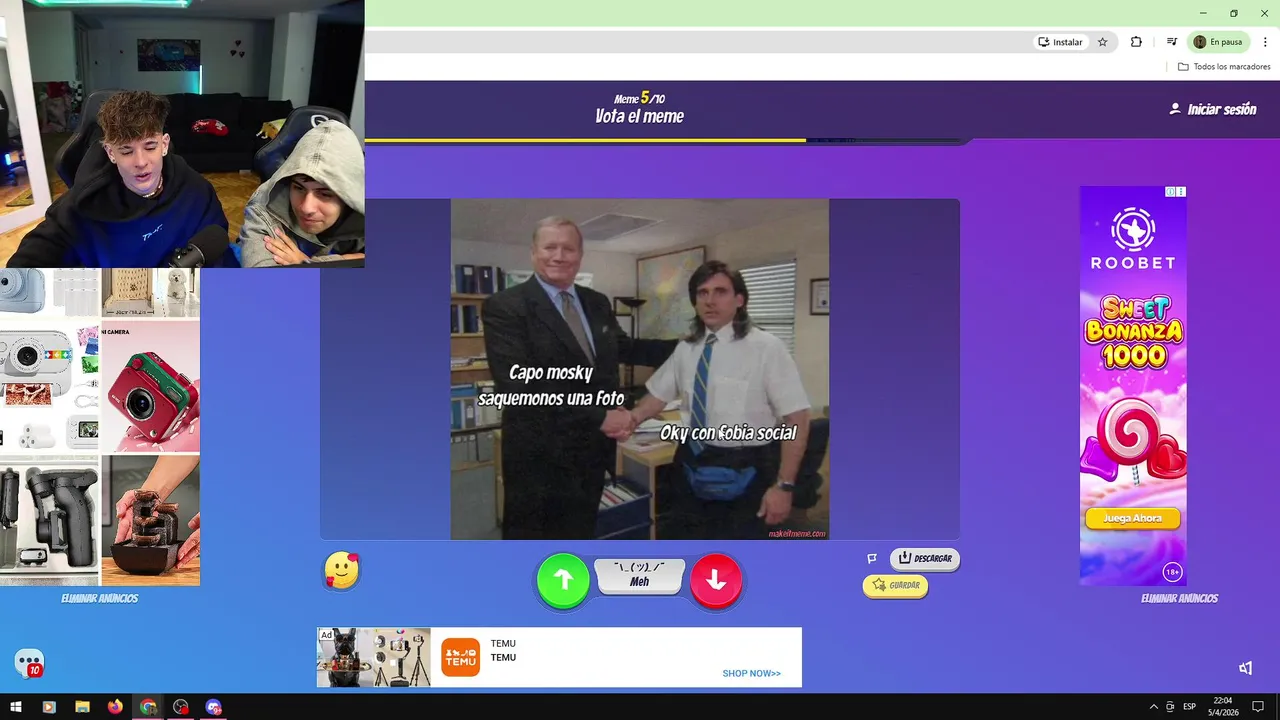Image resolution: width=1280 pixels, height=720 pixels.
Task: Vote Meh on the current meme
Action: pos(640,575)
